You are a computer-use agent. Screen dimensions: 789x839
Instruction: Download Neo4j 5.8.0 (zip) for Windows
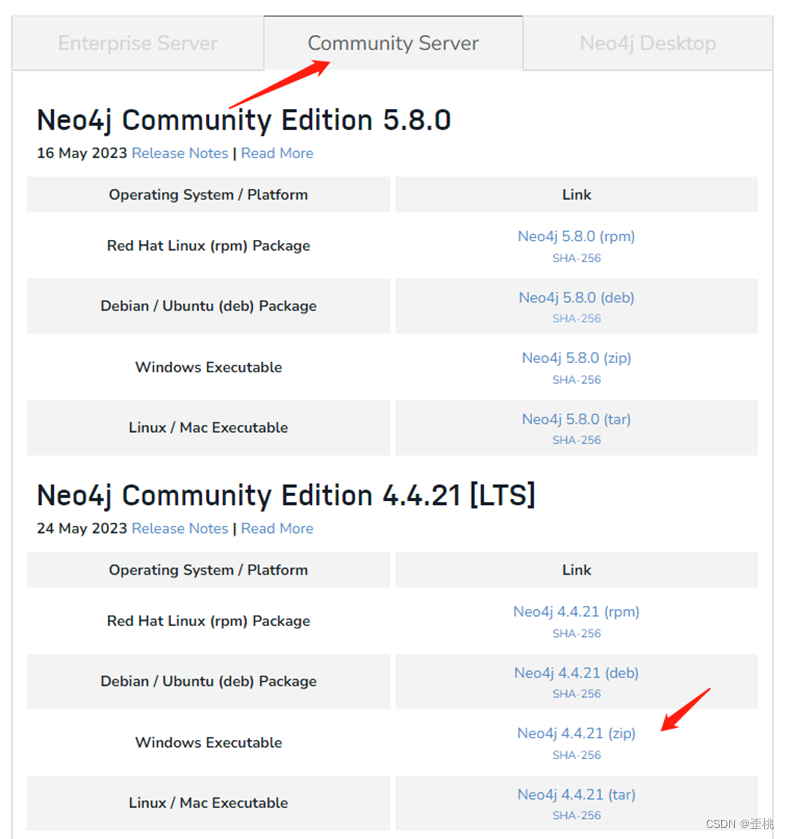[576, 358]
